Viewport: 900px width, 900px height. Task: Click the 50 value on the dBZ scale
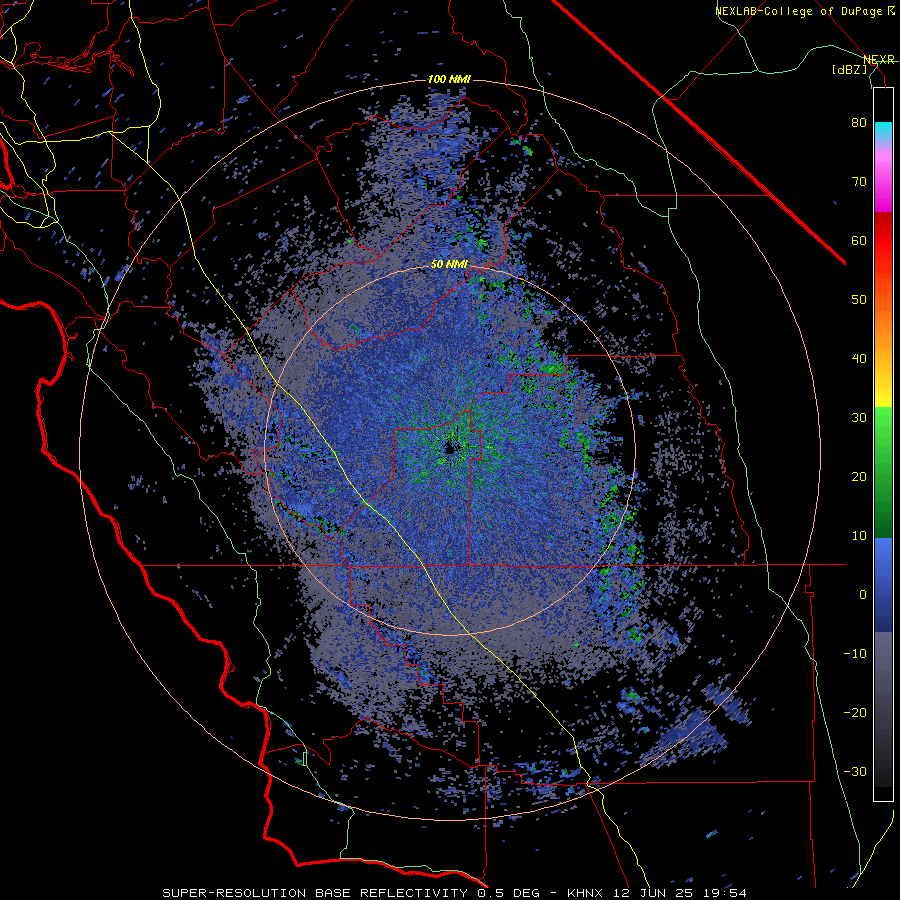tap(859, 300)
